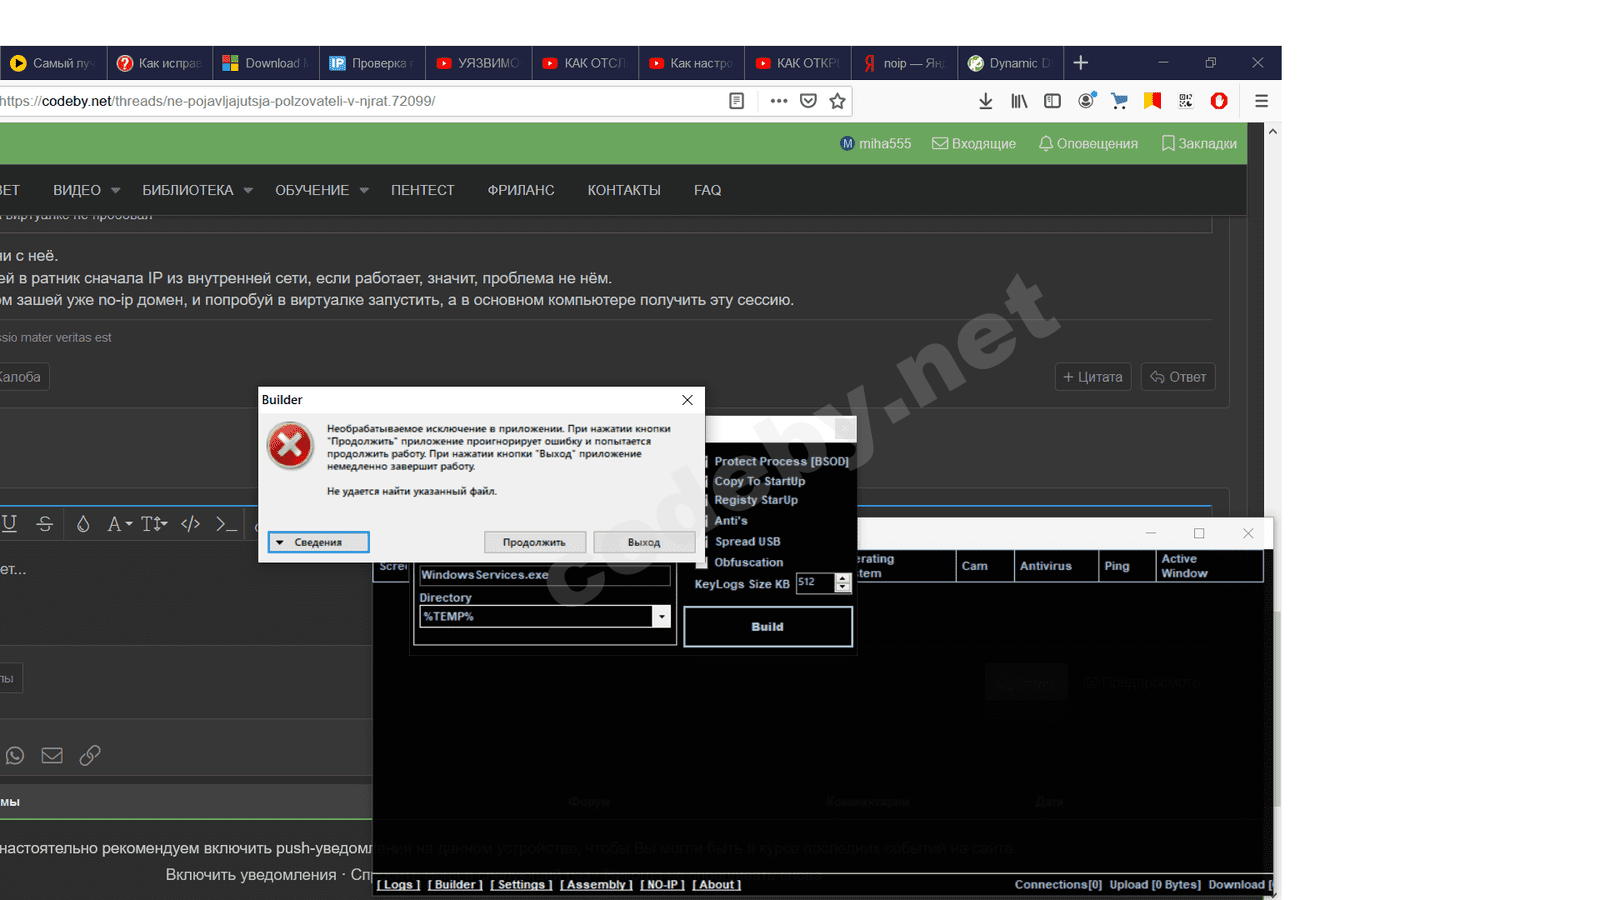Click the yellow-red bookmark extension icon
The width and height of the screenshot is (1600, 900).
pyautogui.click(x=1152, y=101)
